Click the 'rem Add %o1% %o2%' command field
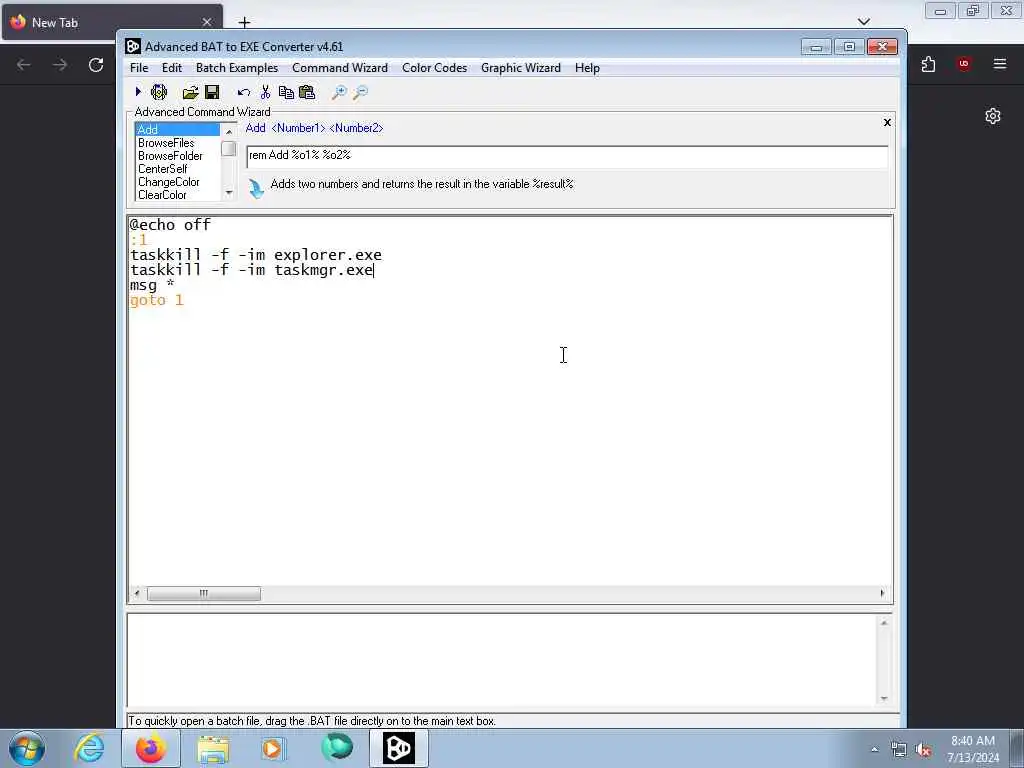Viewport: 1024px width, 768px height. coord(567,157)
